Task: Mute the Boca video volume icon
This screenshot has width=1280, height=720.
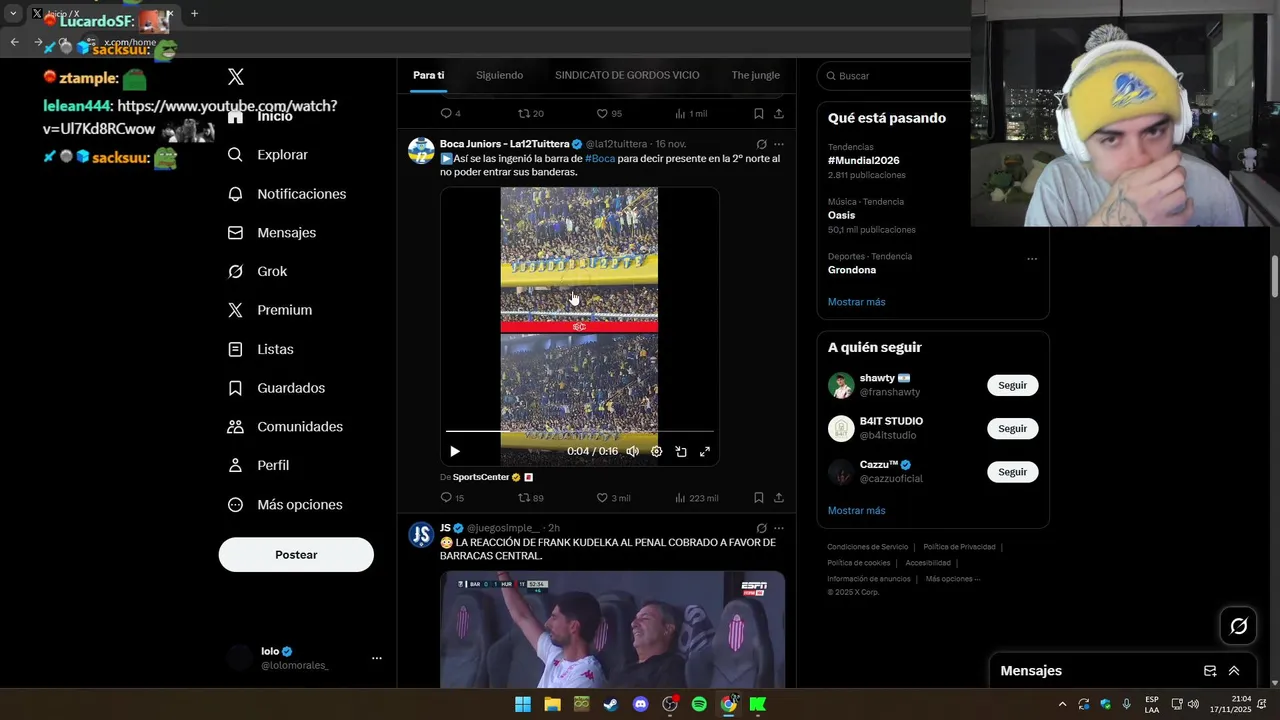Action: tap(632, 451)
